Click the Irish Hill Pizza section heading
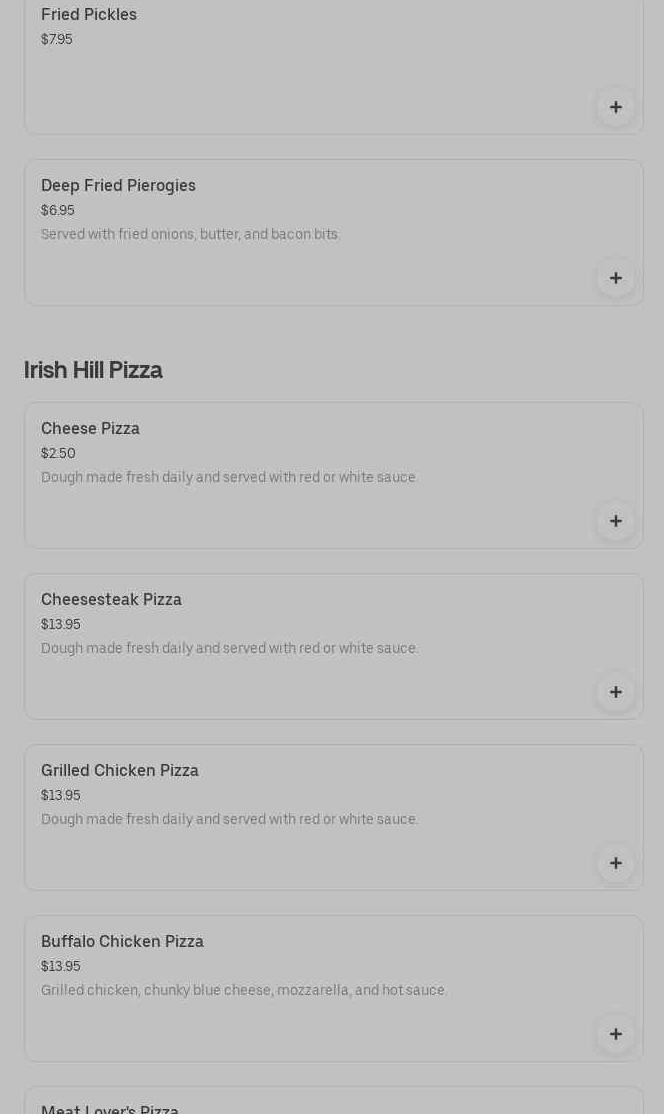 pos(93,370)
